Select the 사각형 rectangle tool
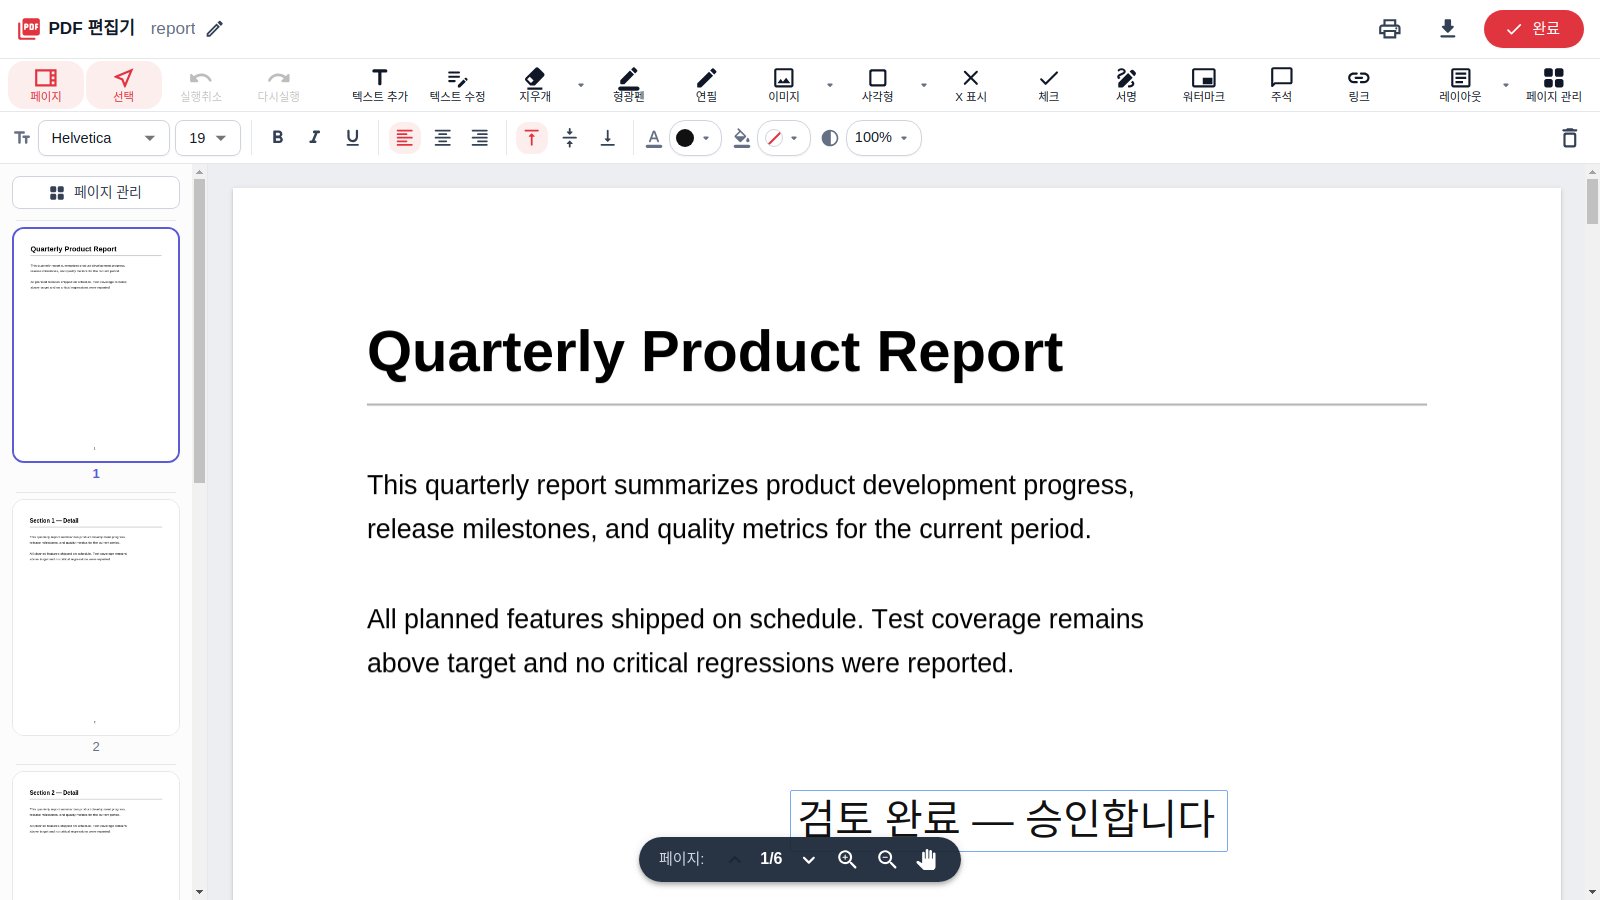1600x900 pixels. pos(878,85)
